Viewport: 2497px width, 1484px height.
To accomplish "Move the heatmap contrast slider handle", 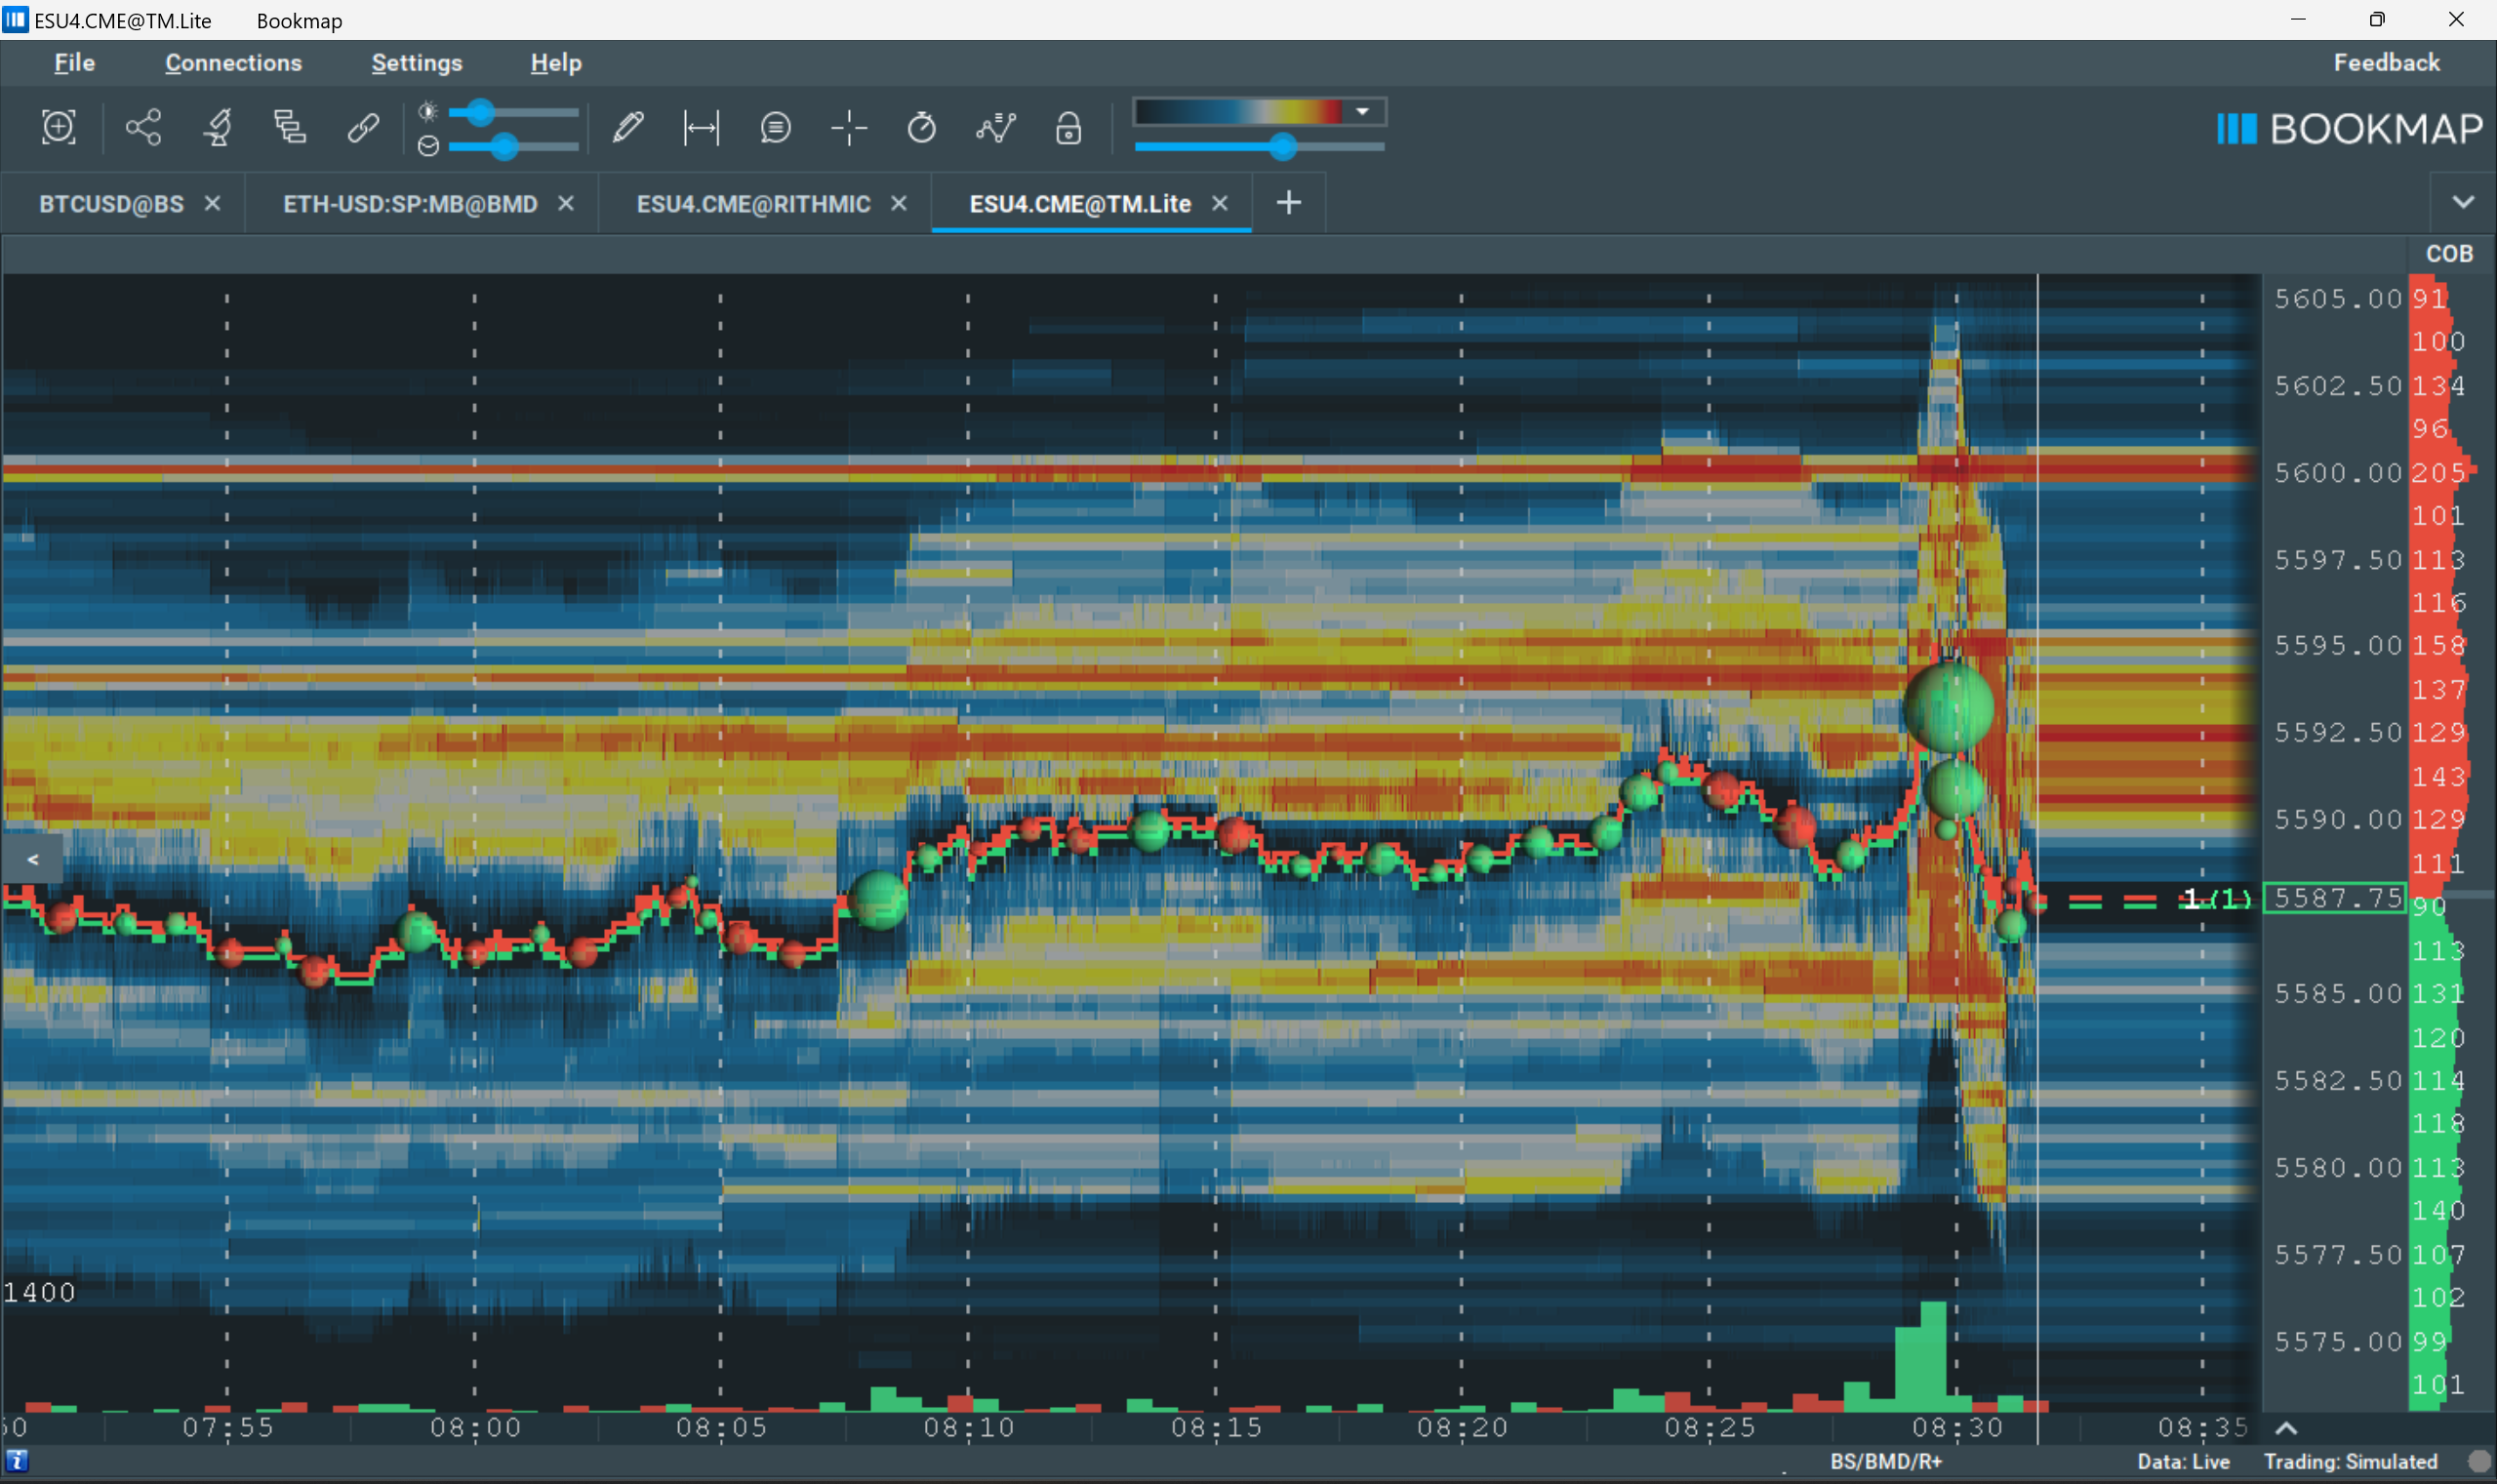I will point(1283,147).
